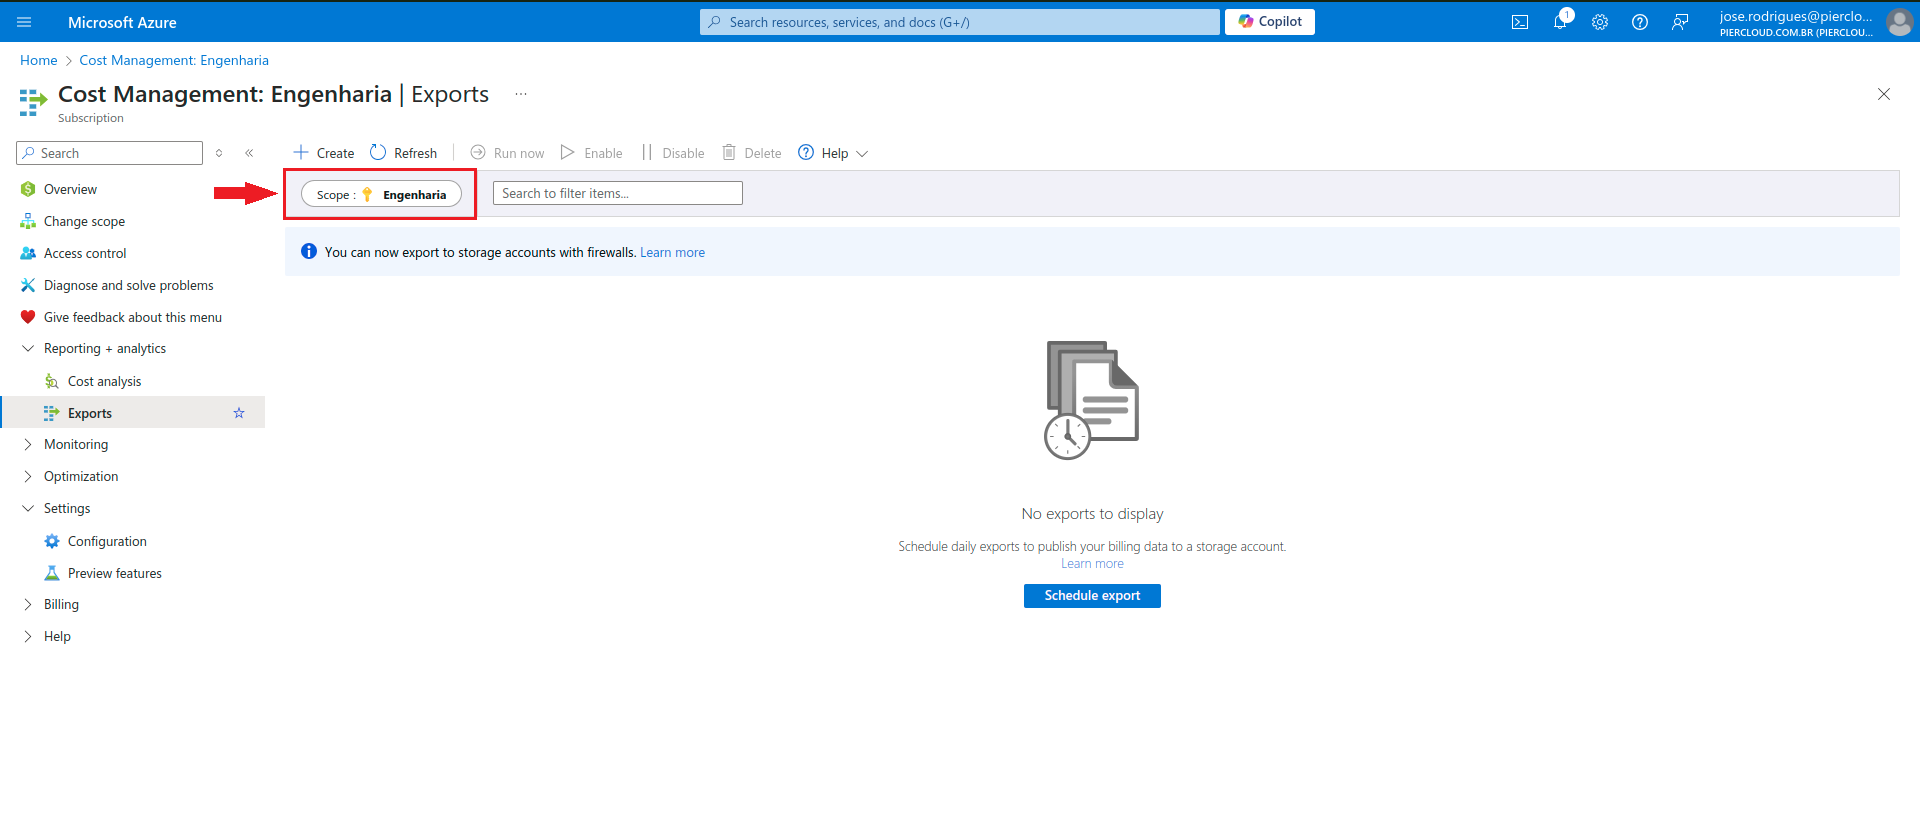
Task: Open Cost analysis in the sidebar
Action: [104, 381]
